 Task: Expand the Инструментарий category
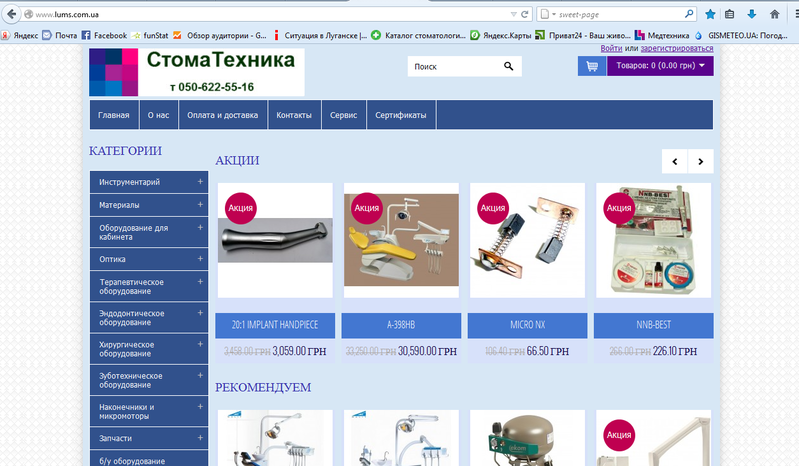(148, 182)
